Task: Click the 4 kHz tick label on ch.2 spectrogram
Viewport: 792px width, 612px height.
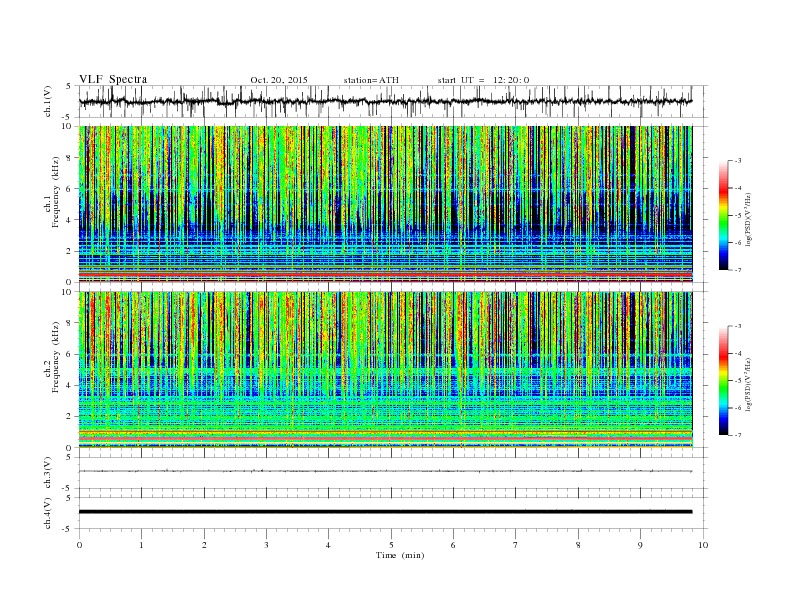Action: [70, 385]
